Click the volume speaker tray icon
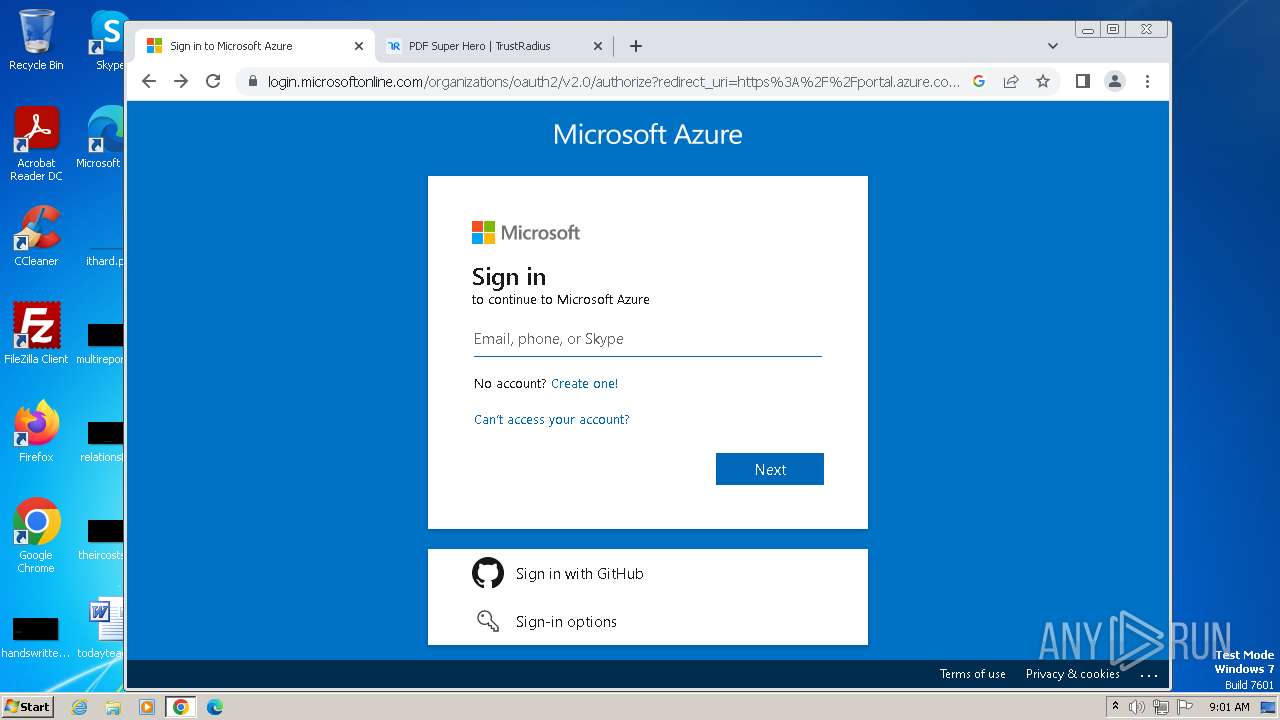The width and height of the screenshot is (1280, 720). [x=1137, y=707]
